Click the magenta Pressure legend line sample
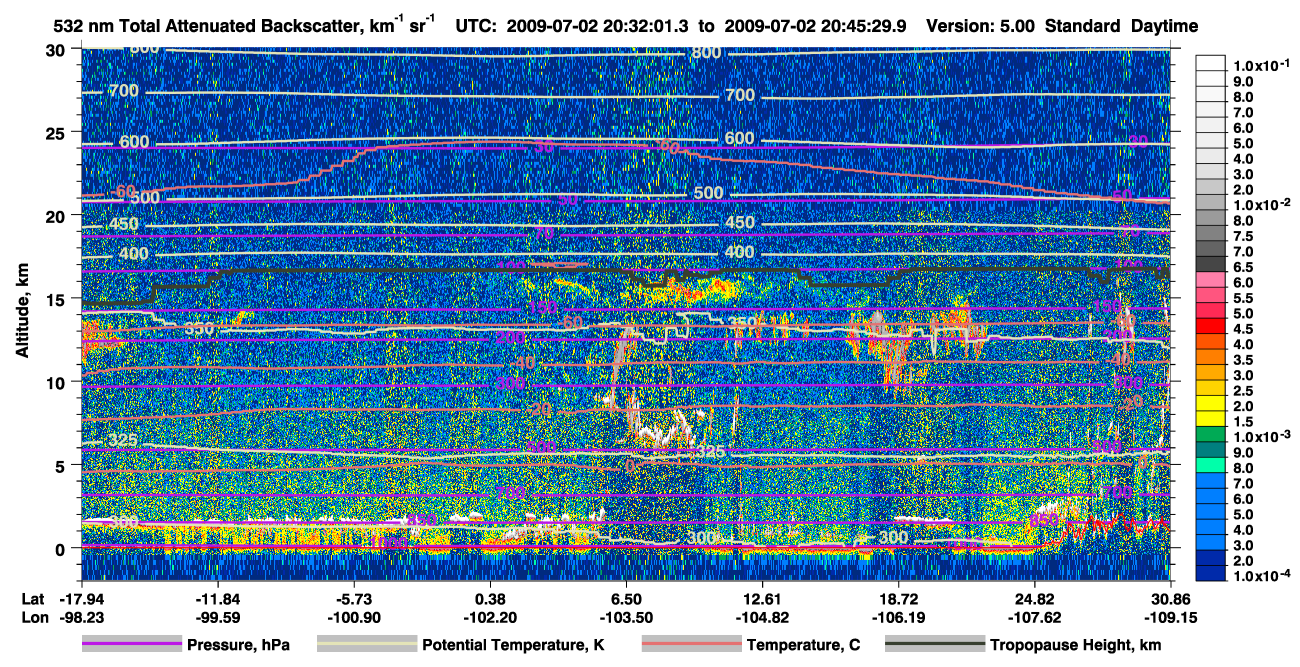 point(132,645)
